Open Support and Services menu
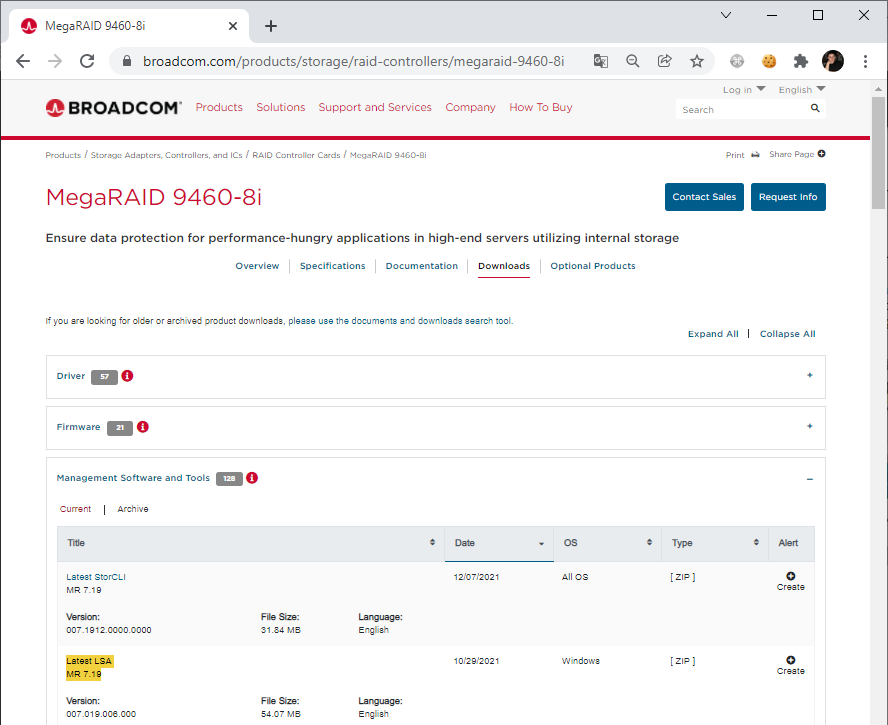The width and height of the screenshot is (888, 725). [x=375, y=107]
